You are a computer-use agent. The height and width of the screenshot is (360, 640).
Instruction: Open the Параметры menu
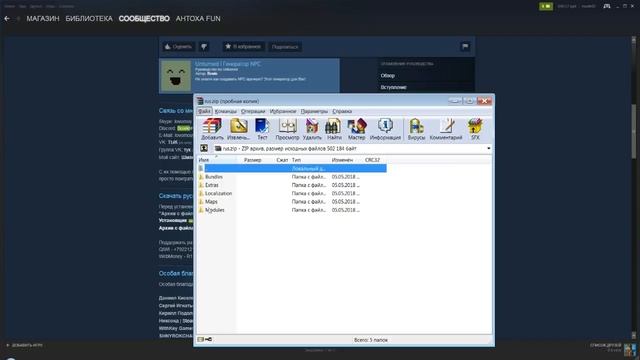coord(314,111)
